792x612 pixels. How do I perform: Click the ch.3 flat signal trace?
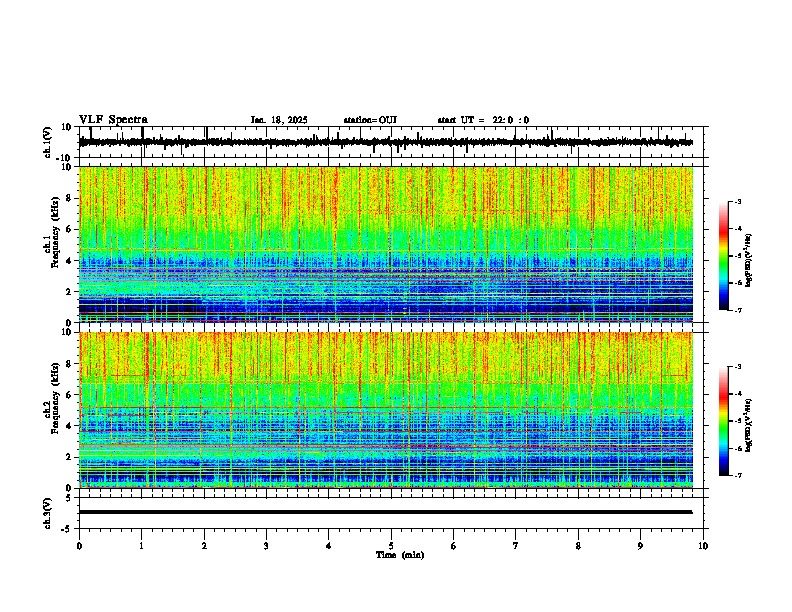[386, 512]
